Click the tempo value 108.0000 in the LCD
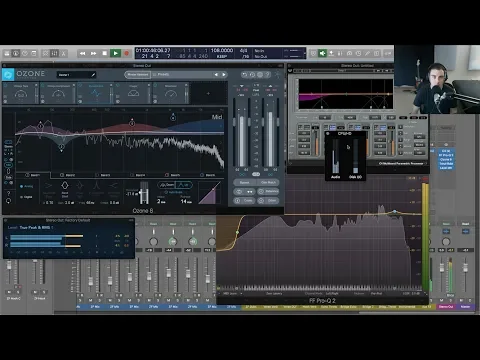Viewport: 480px width, 360px height. coord(222,50)
